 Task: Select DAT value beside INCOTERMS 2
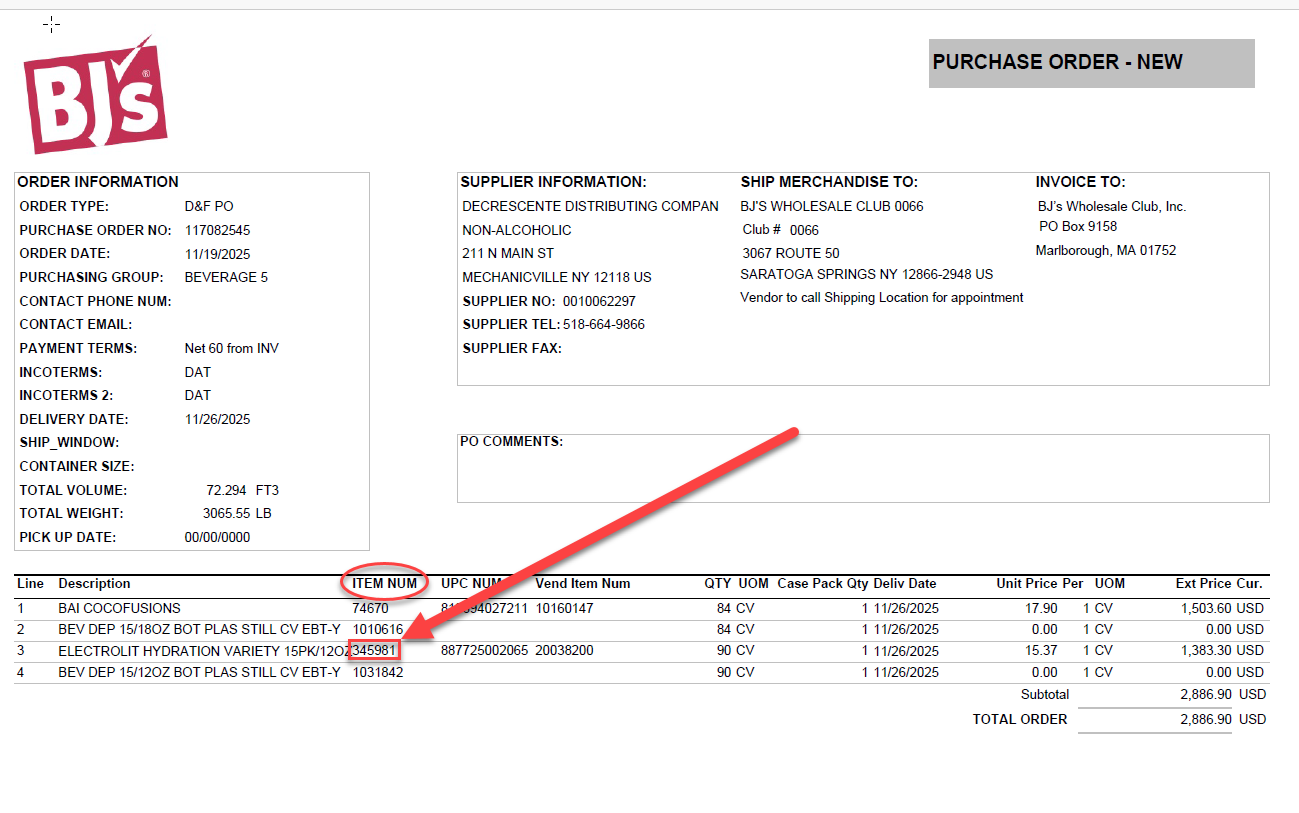click(198, 395)
